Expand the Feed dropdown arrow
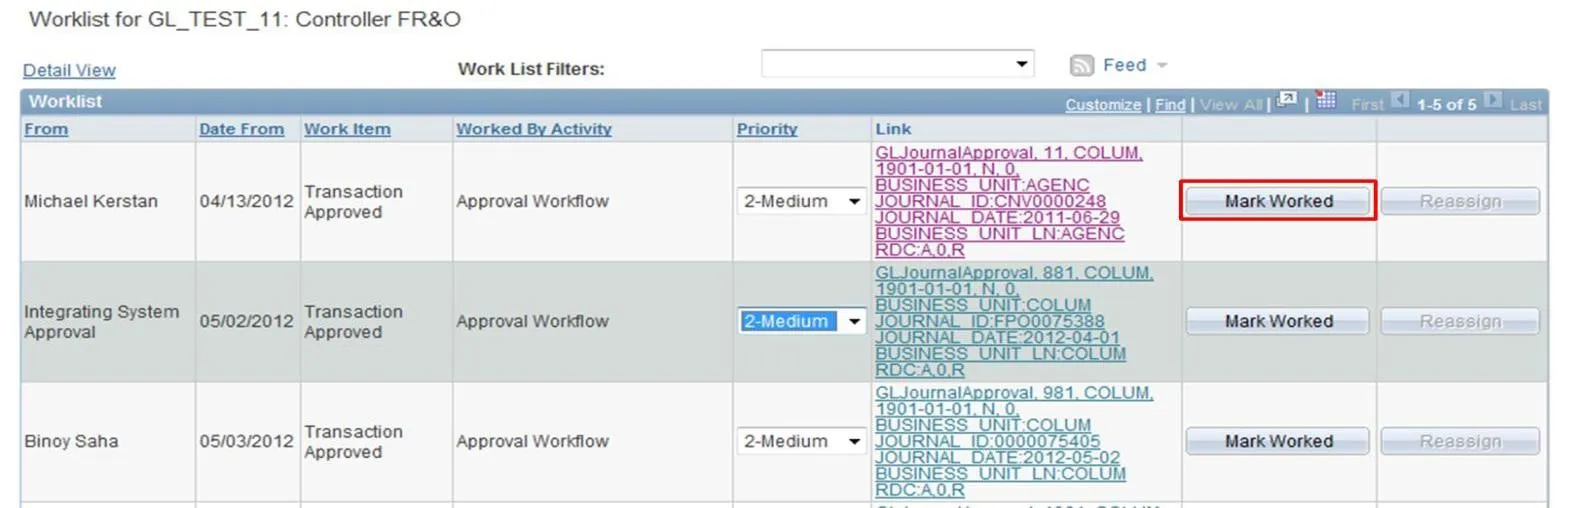Viewport: 1583px width, 508px height. (x=1162, y=65)
